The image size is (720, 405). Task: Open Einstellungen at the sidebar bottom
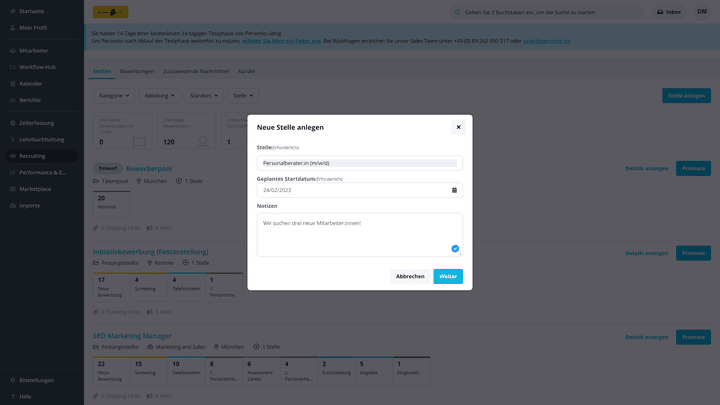click(x=36, y=380)
